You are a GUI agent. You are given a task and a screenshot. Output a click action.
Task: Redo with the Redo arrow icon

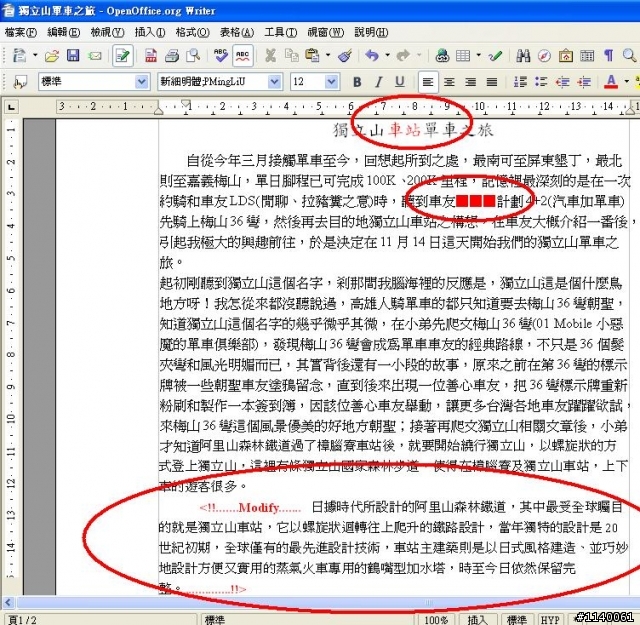[403, 55]
